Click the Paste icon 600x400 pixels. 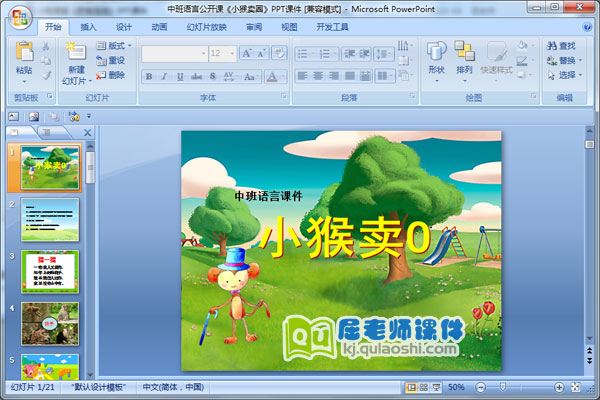pos(24,52)
